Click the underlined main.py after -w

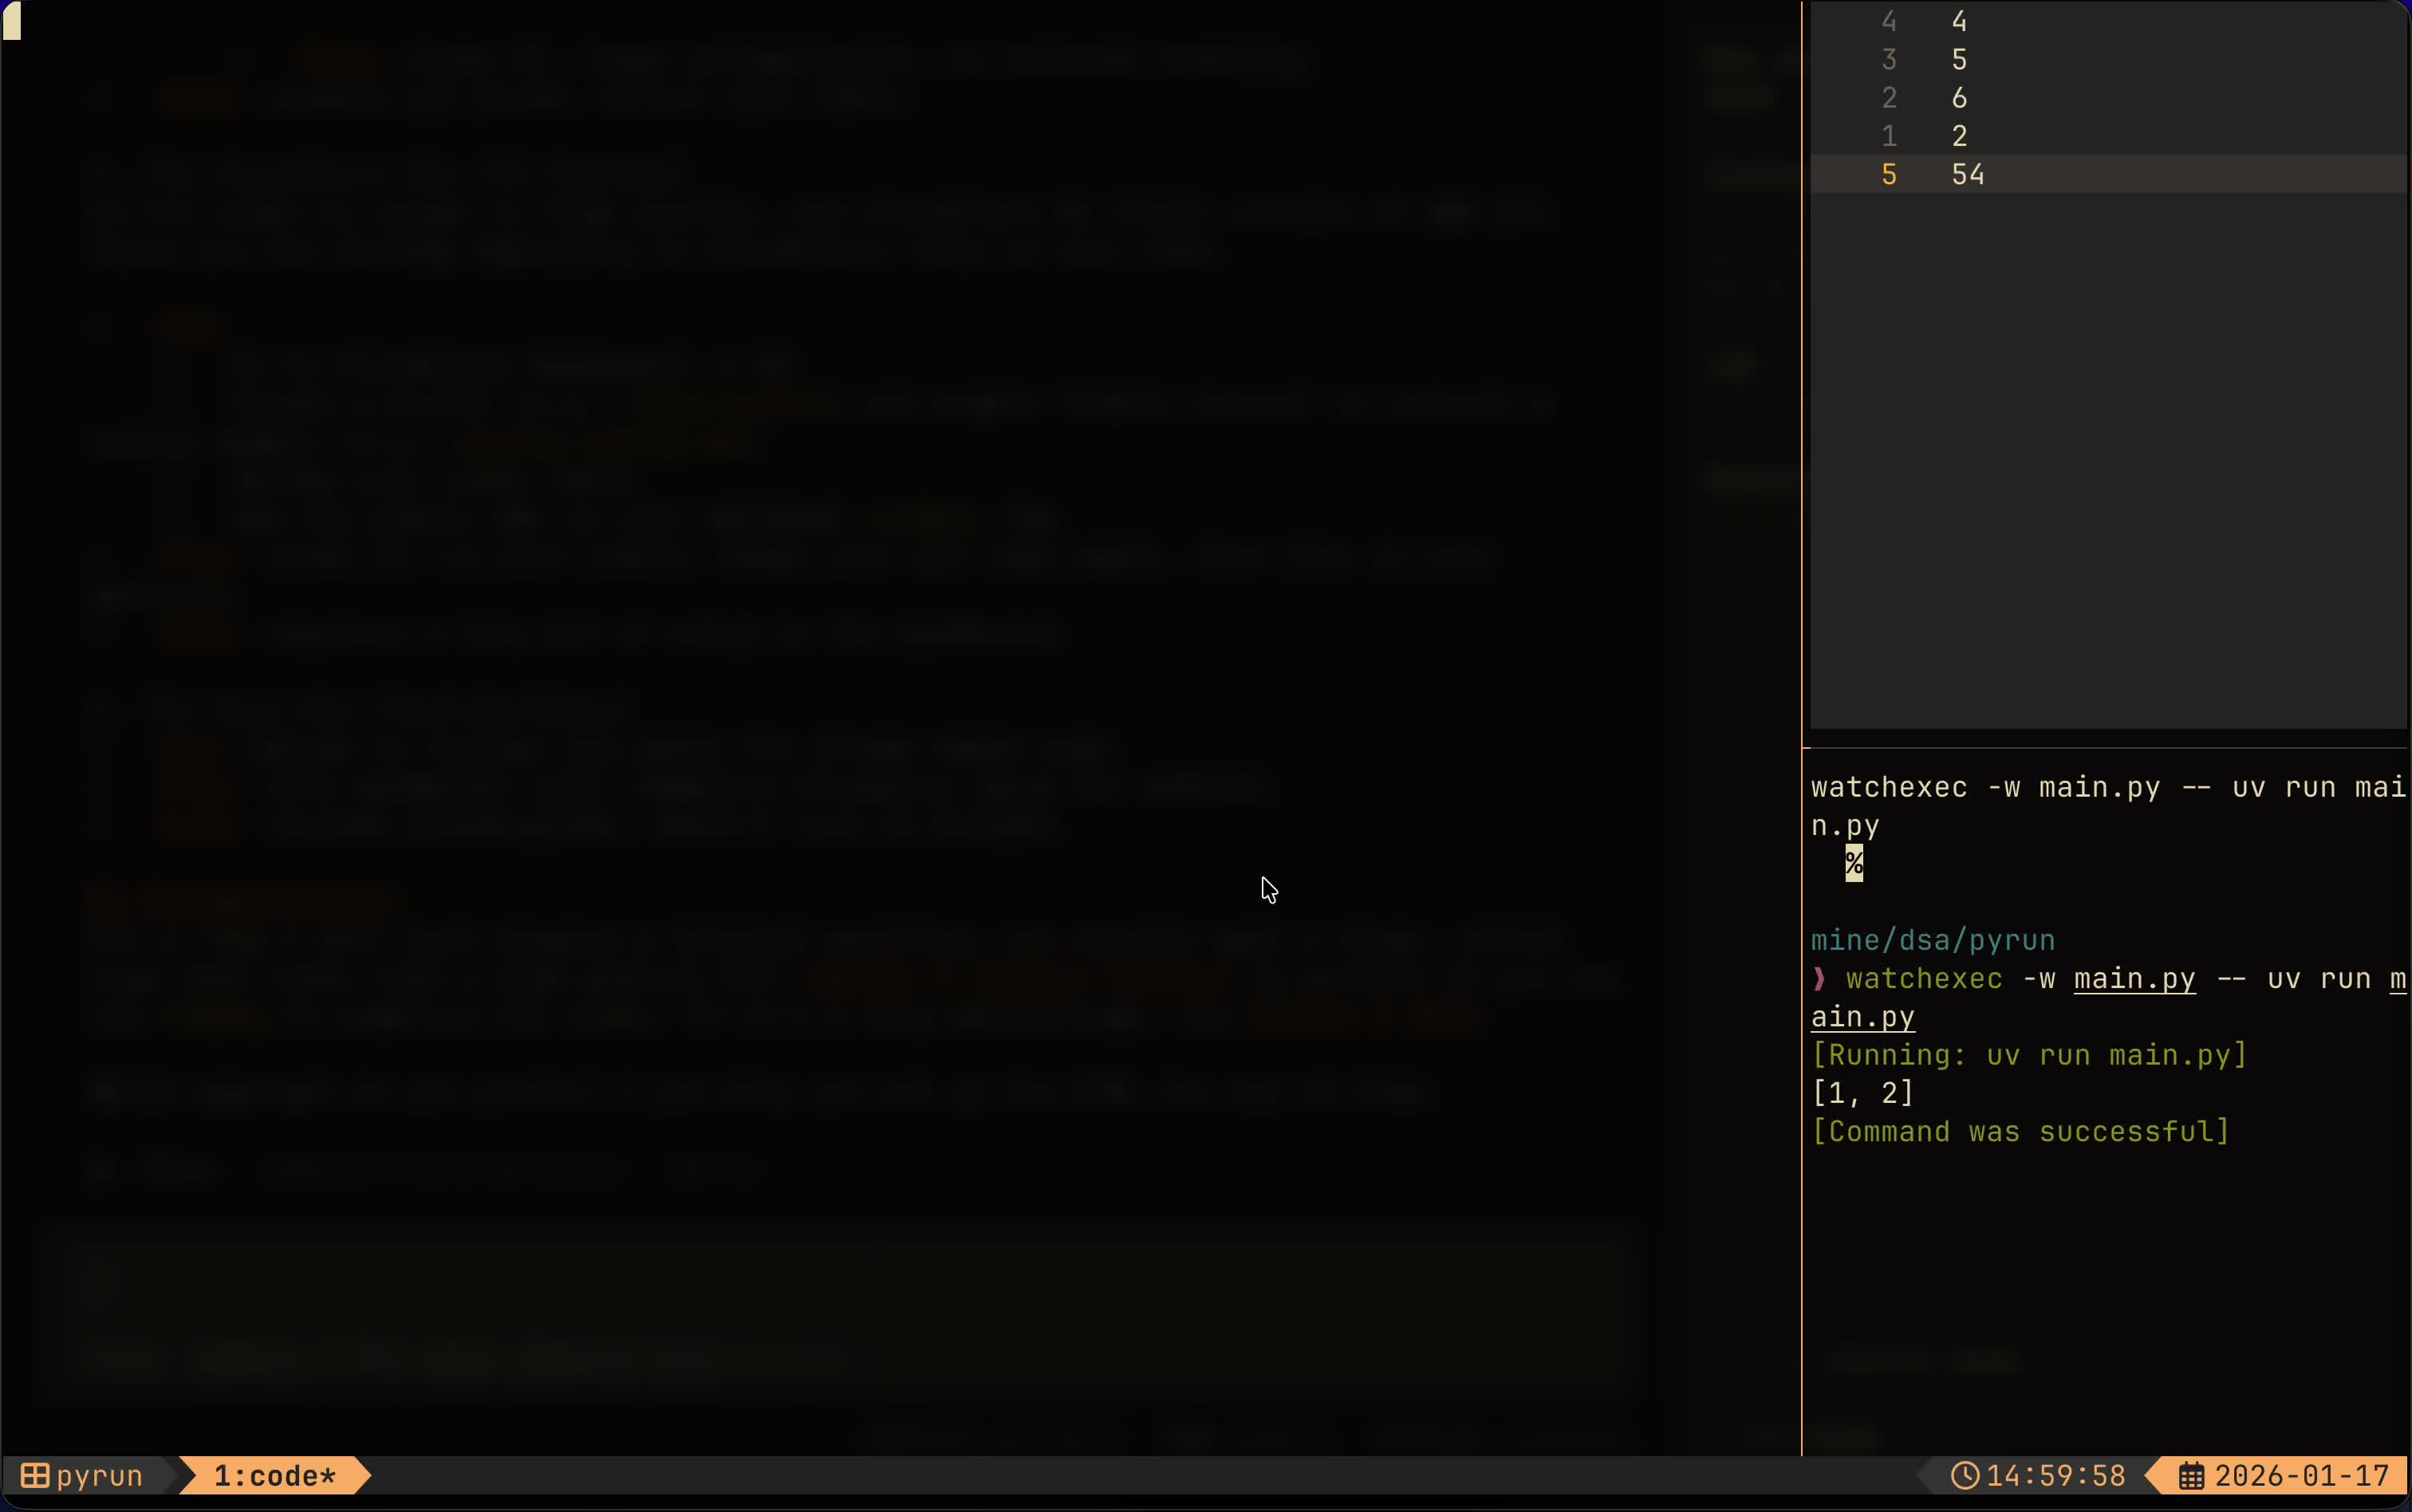[2134, 978]
